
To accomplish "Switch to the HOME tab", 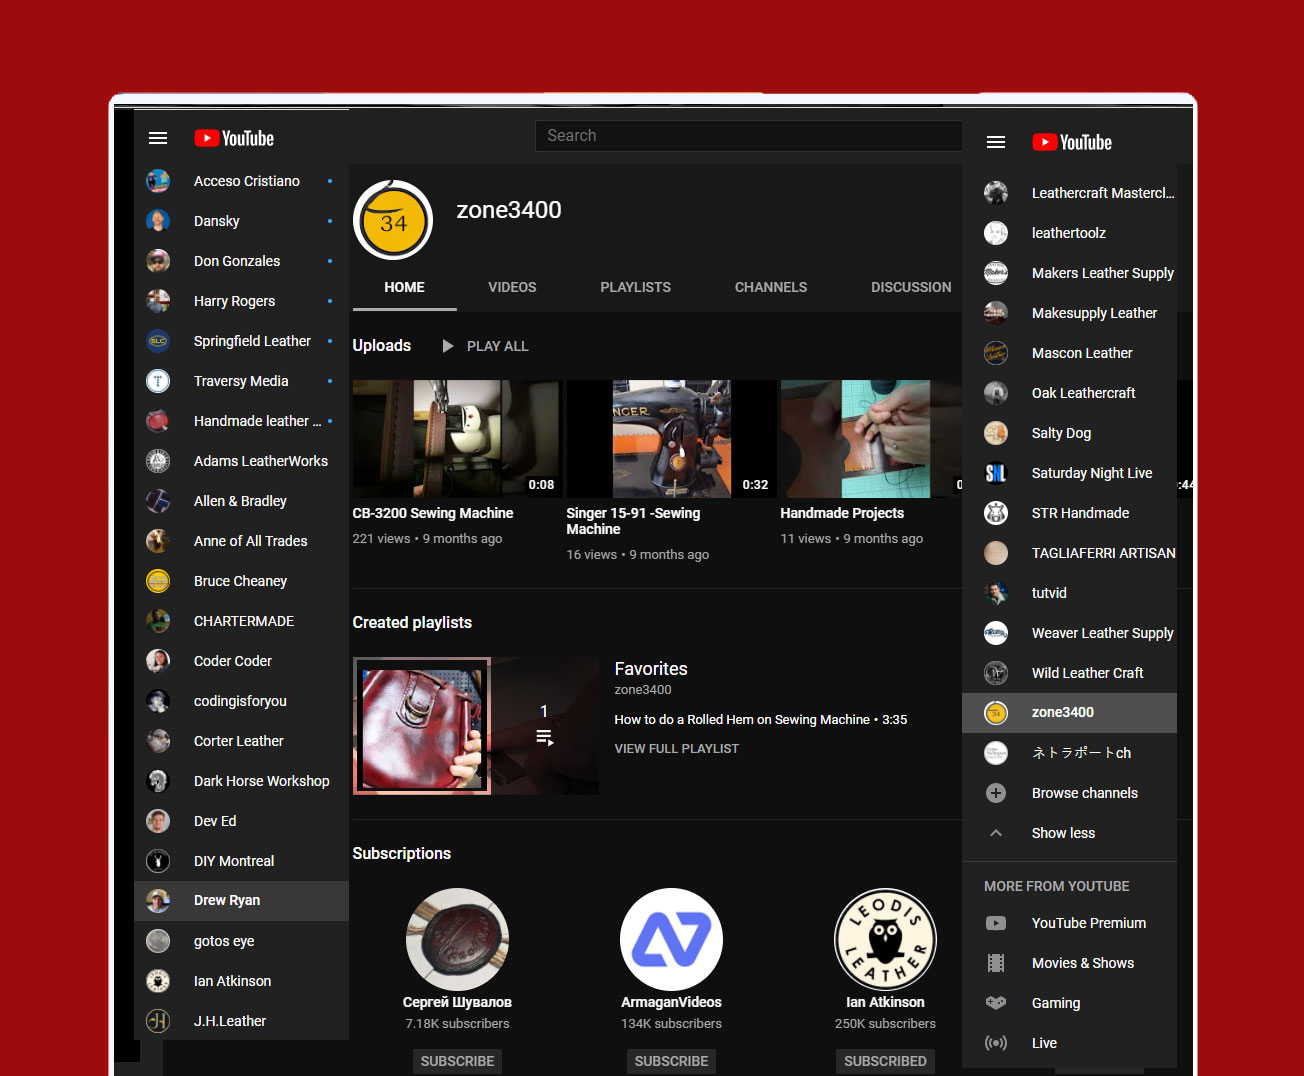I will 404,287.
